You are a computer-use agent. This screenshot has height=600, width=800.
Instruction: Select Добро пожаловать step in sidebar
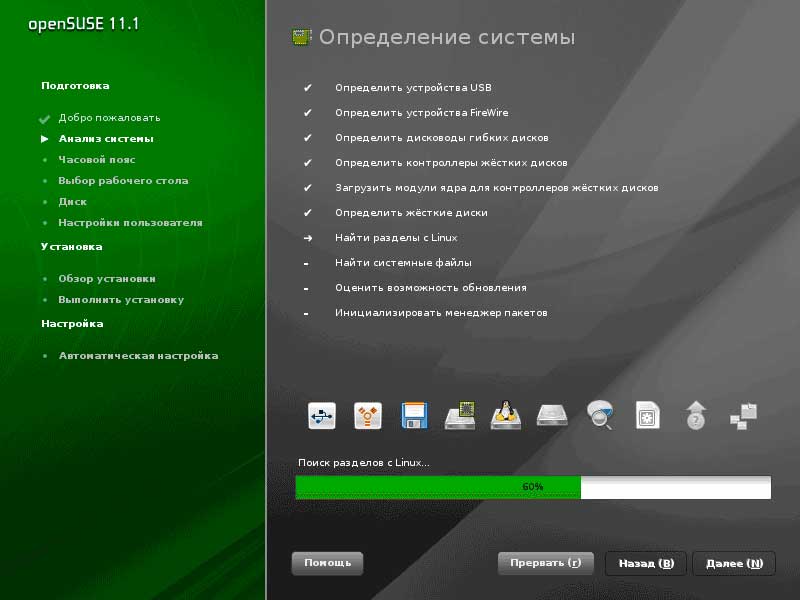pyautogui.click(x=109, y=118)
